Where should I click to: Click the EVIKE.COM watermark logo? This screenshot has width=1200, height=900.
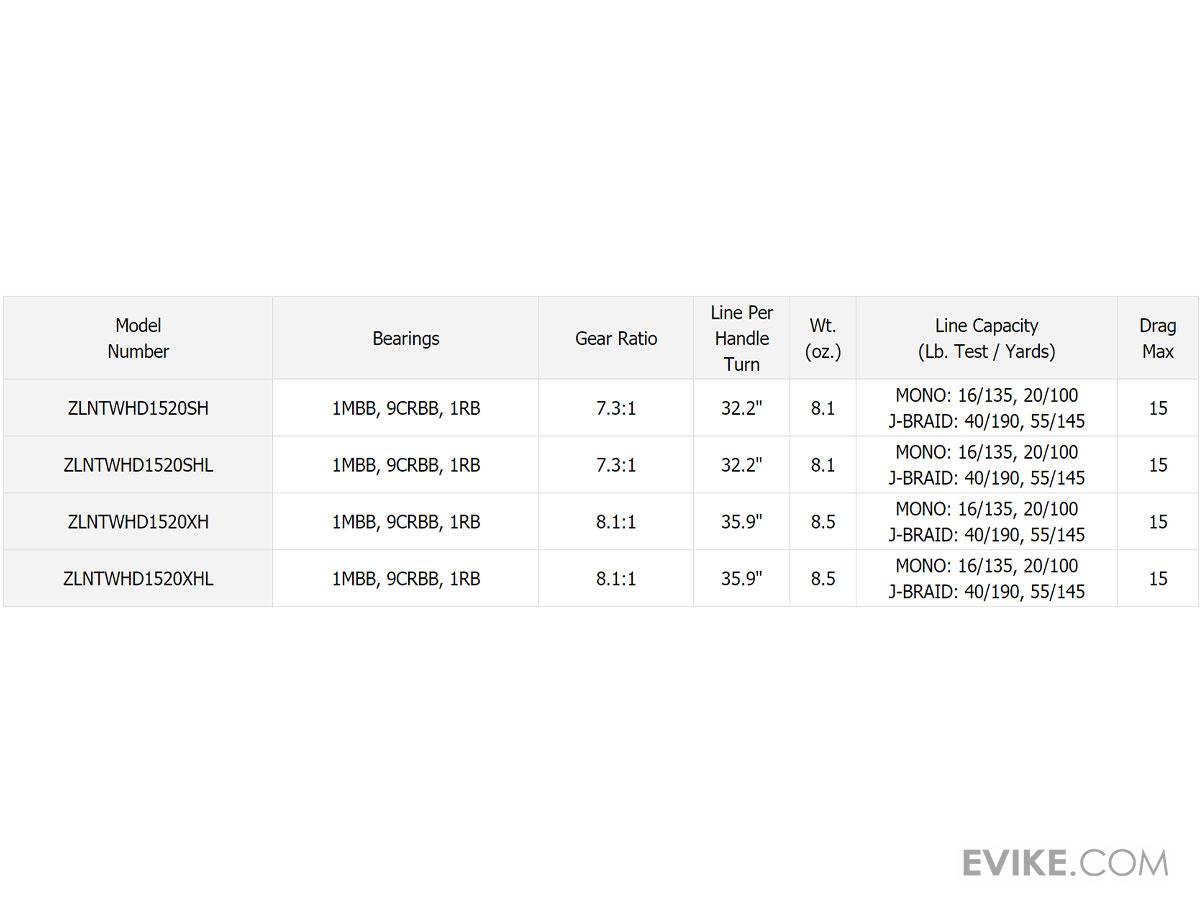click(x=1064, y=862)
